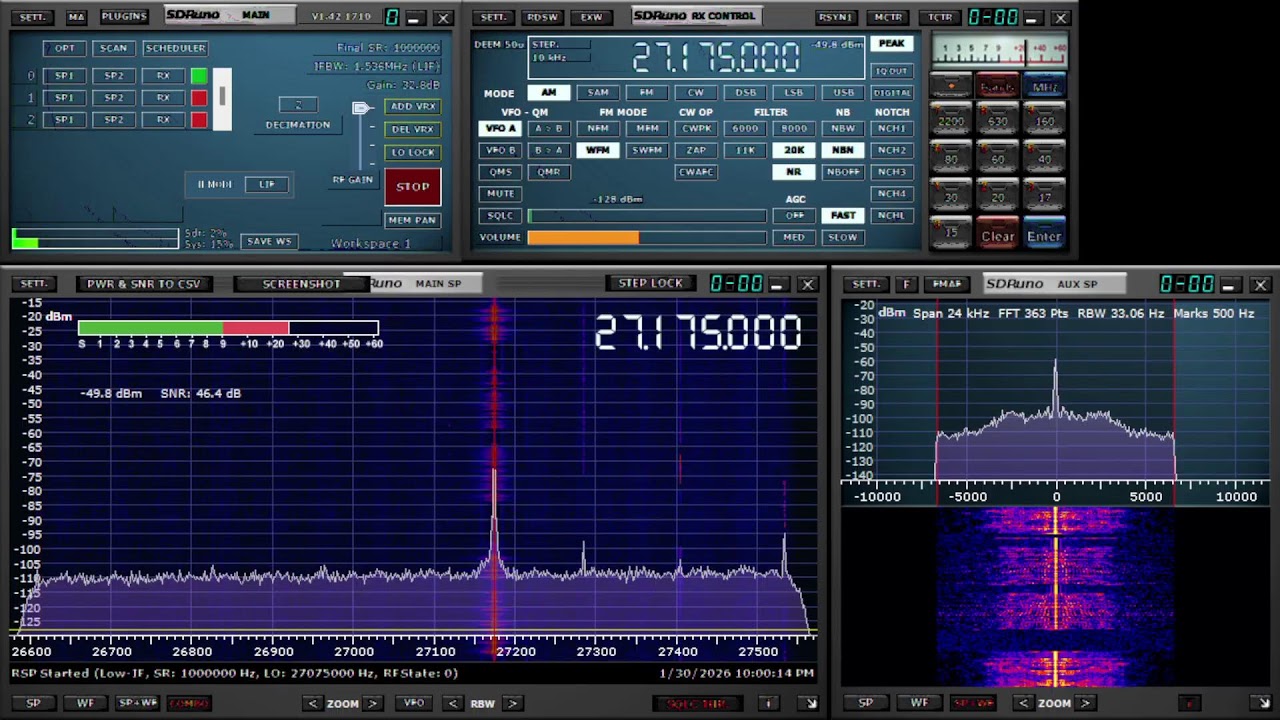Screen dimensions: 1280x720
Task: Switch Aux SP to SP view
Action: click(x=866, y=703)
